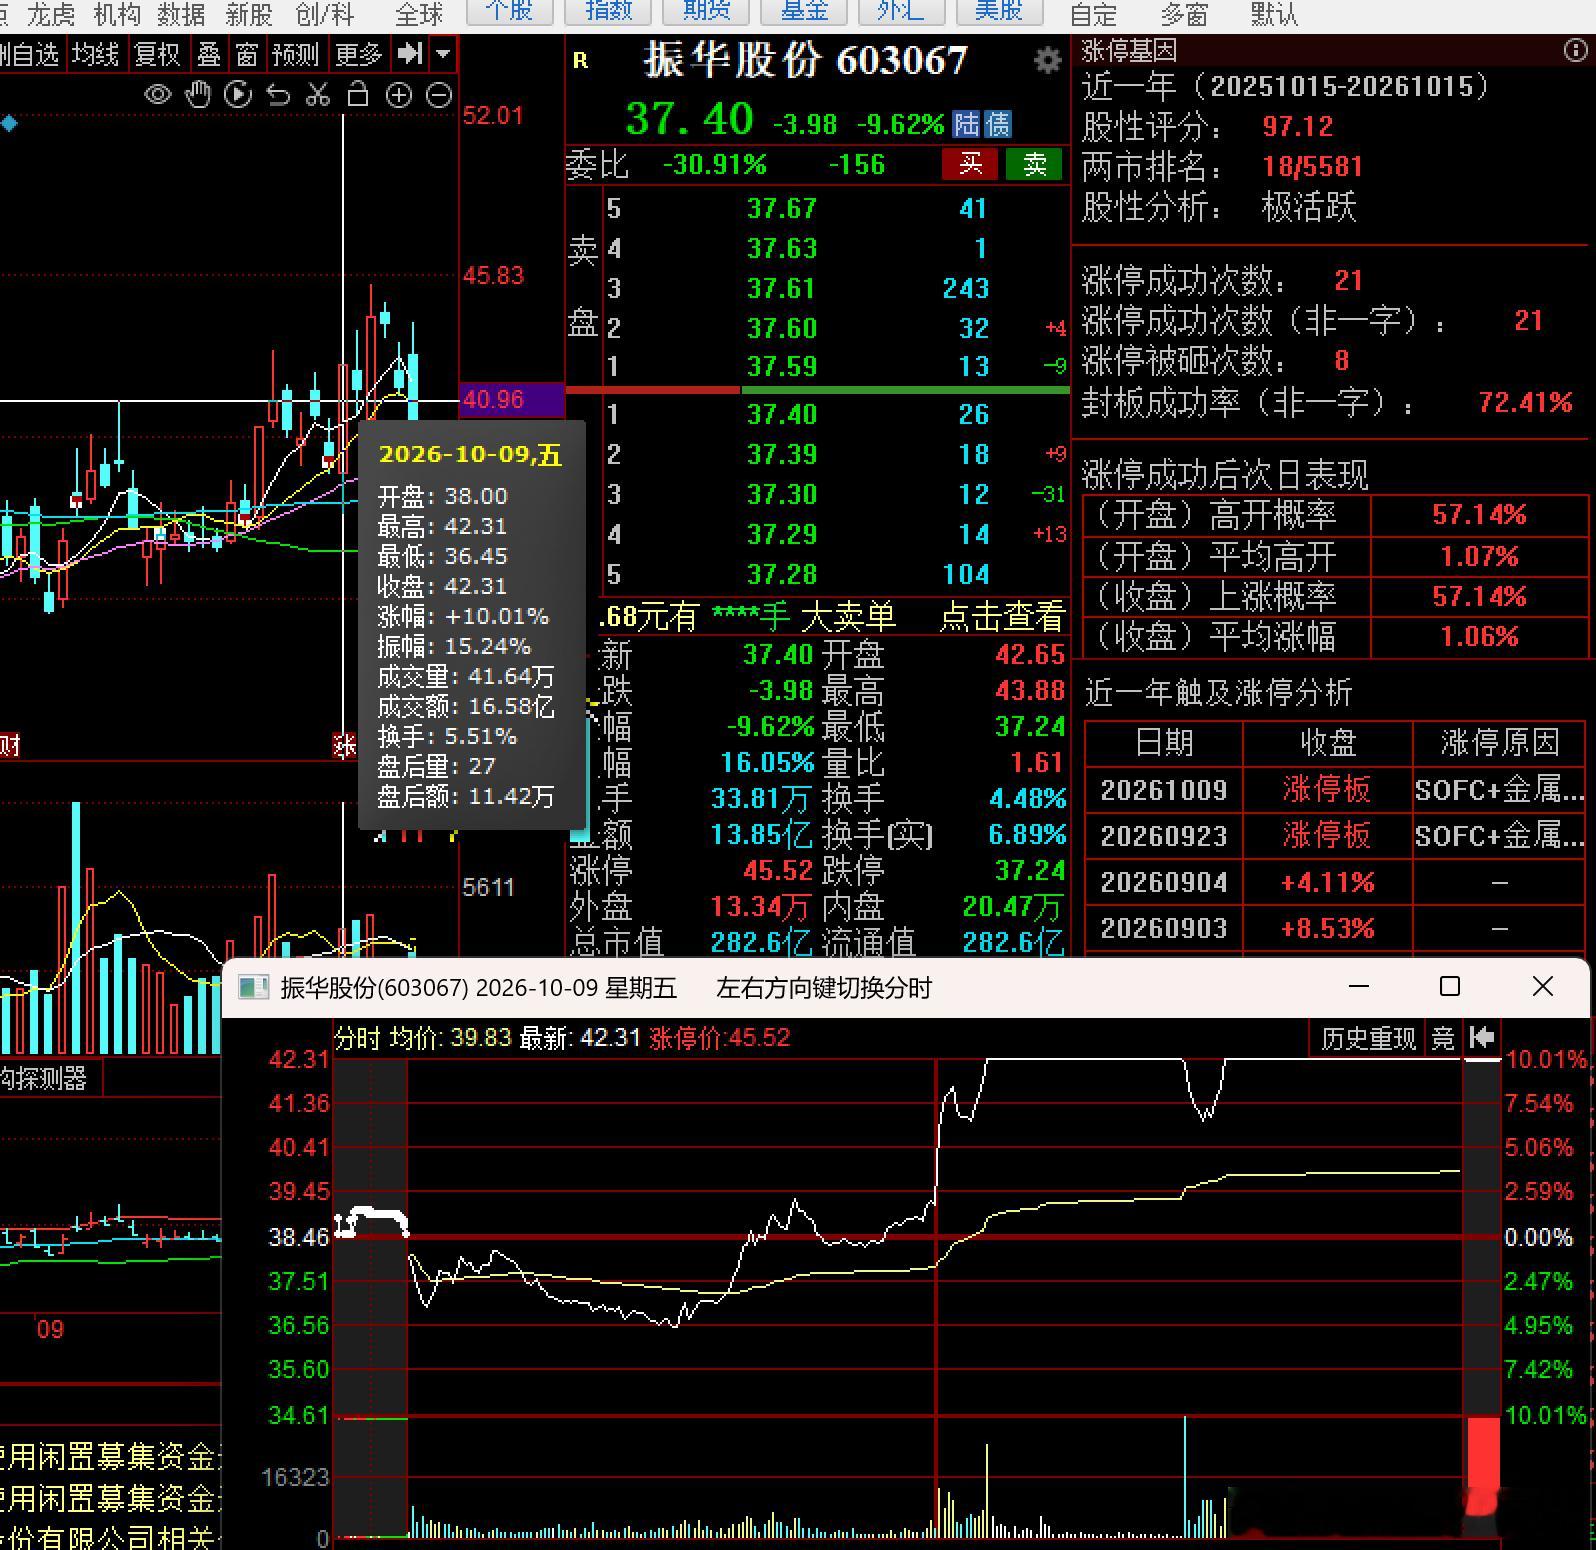Click the undo arrow icon
This screenshot has height=1550, width=1596.
coord(278,95)
